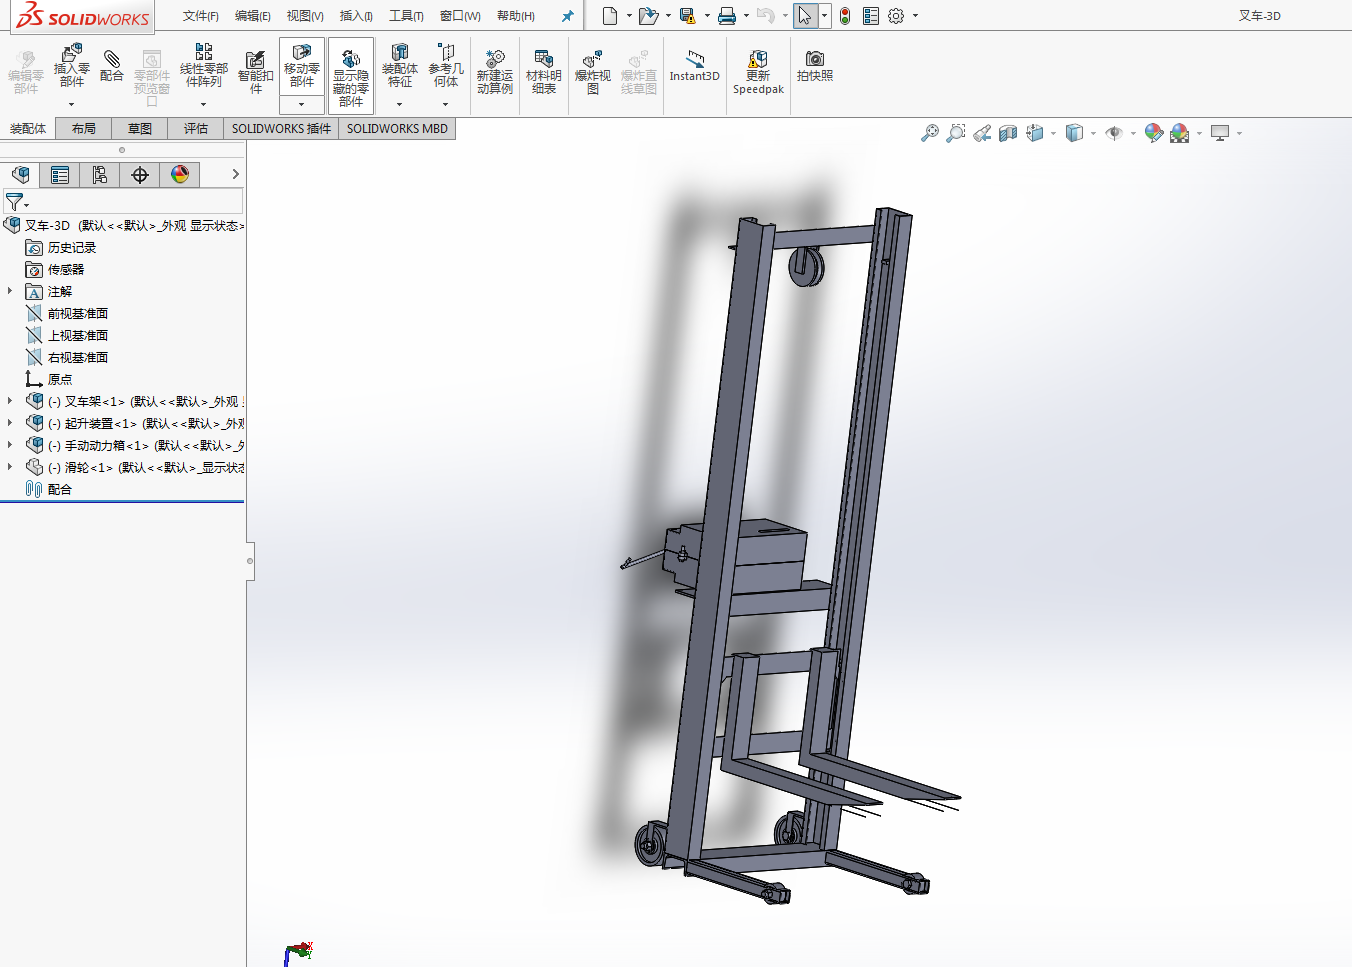Open FeatureManager design tree tab
Image resolution: width=1352 pixels, height=967 pixels.
tap(20, 175)
